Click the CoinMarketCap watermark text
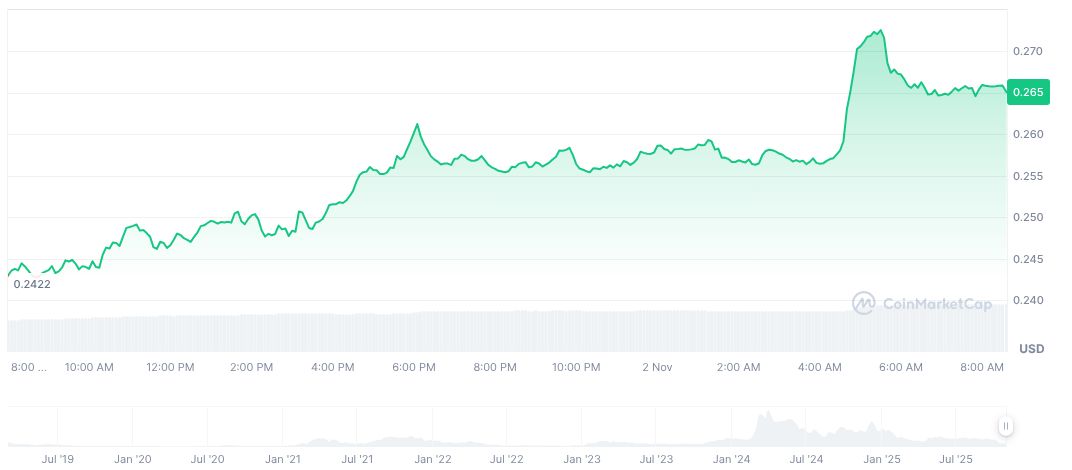Screen dimensions: 1072x470 coord(936,303)
